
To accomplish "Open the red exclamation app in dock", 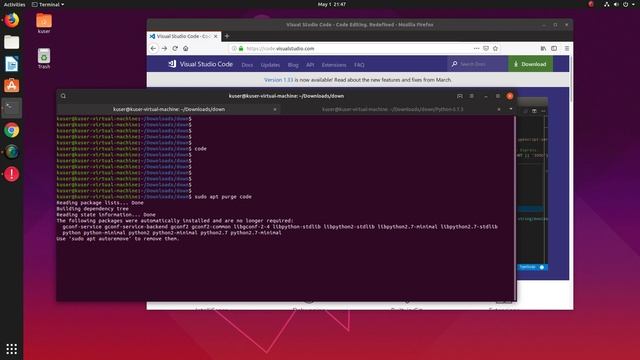I will click(x=11, y=174).
